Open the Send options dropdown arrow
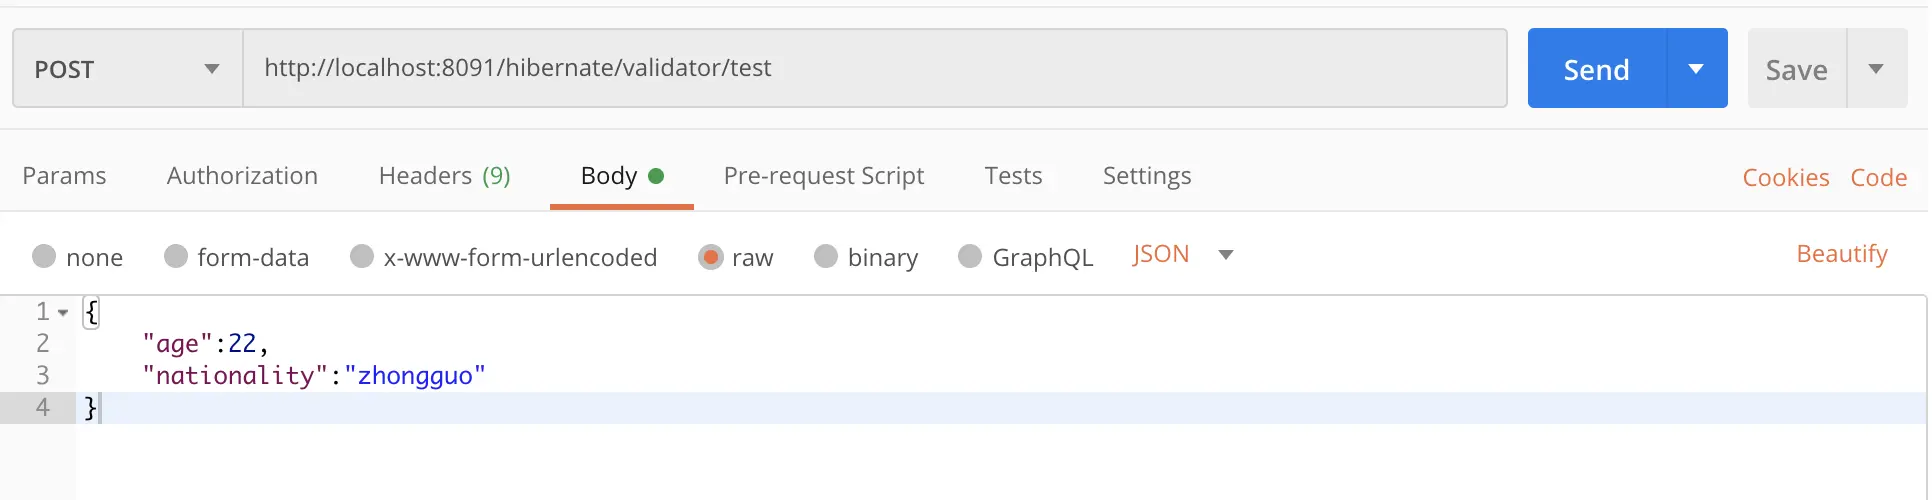Image resolution: width=1932 pixels, height=500 pixels. click(x=1696, y=69)
